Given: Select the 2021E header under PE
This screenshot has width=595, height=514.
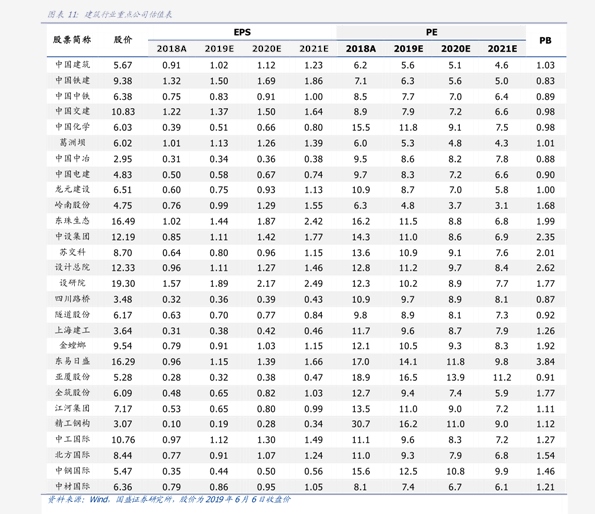Looking at the screenshot, I should coord(502,49).
